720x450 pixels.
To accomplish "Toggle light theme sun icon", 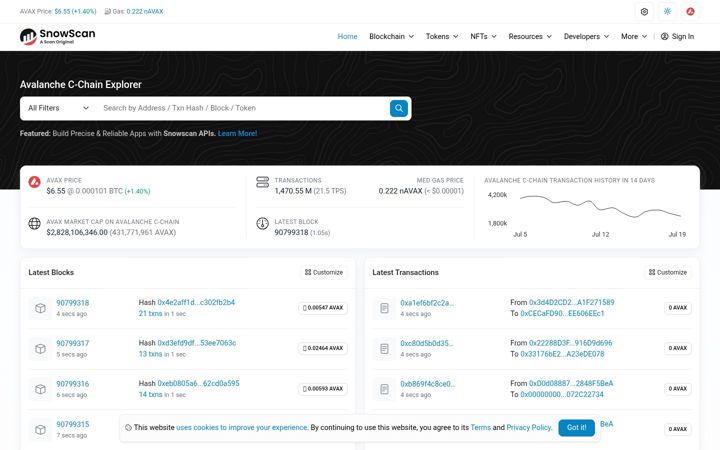I will coord(667,11).
